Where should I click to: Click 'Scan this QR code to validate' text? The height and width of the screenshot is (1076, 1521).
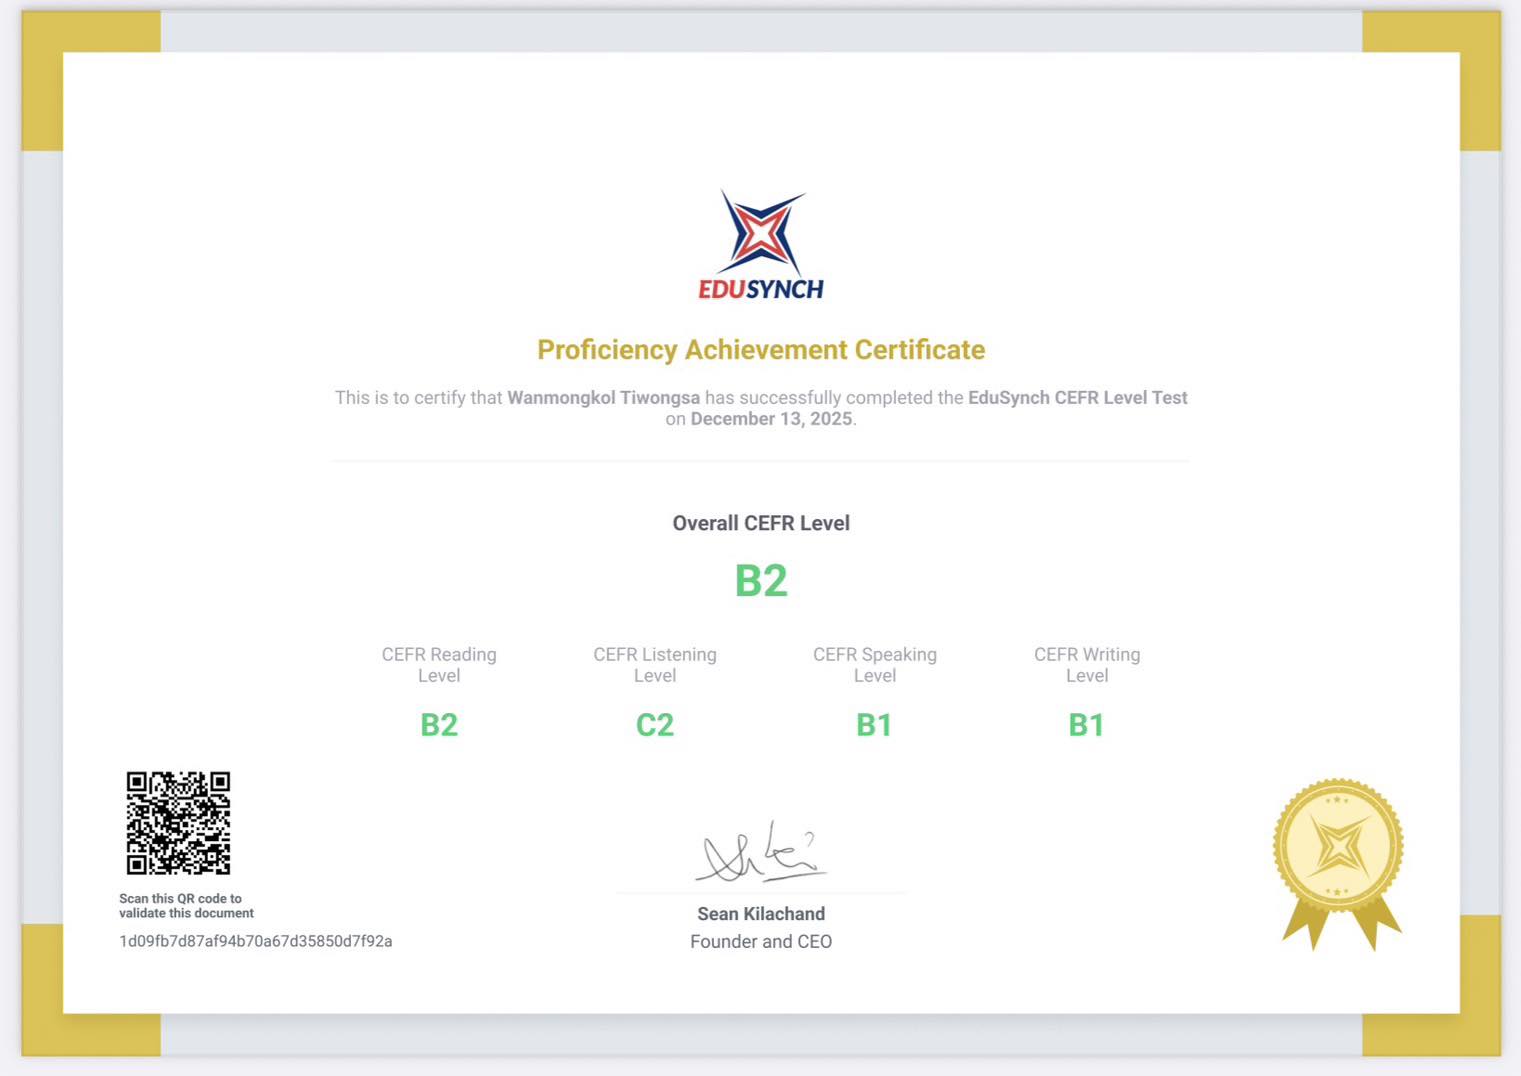pyautogui.click(x=186, y=906)
